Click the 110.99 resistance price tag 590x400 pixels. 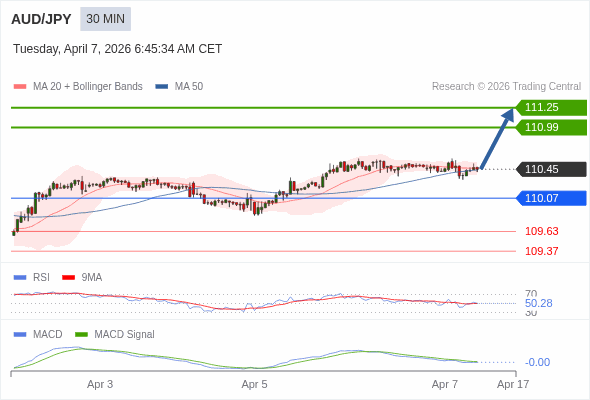point(551,127)
